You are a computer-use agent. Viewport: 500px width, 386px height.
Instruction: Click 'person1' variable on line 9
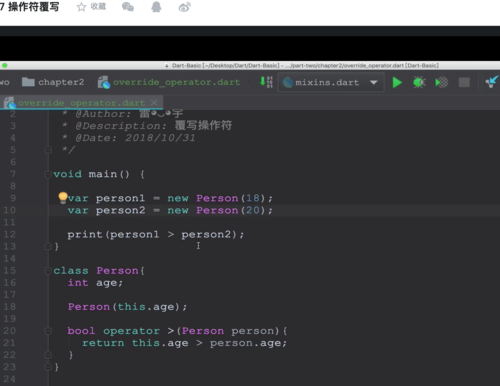[x=120, y=198]
